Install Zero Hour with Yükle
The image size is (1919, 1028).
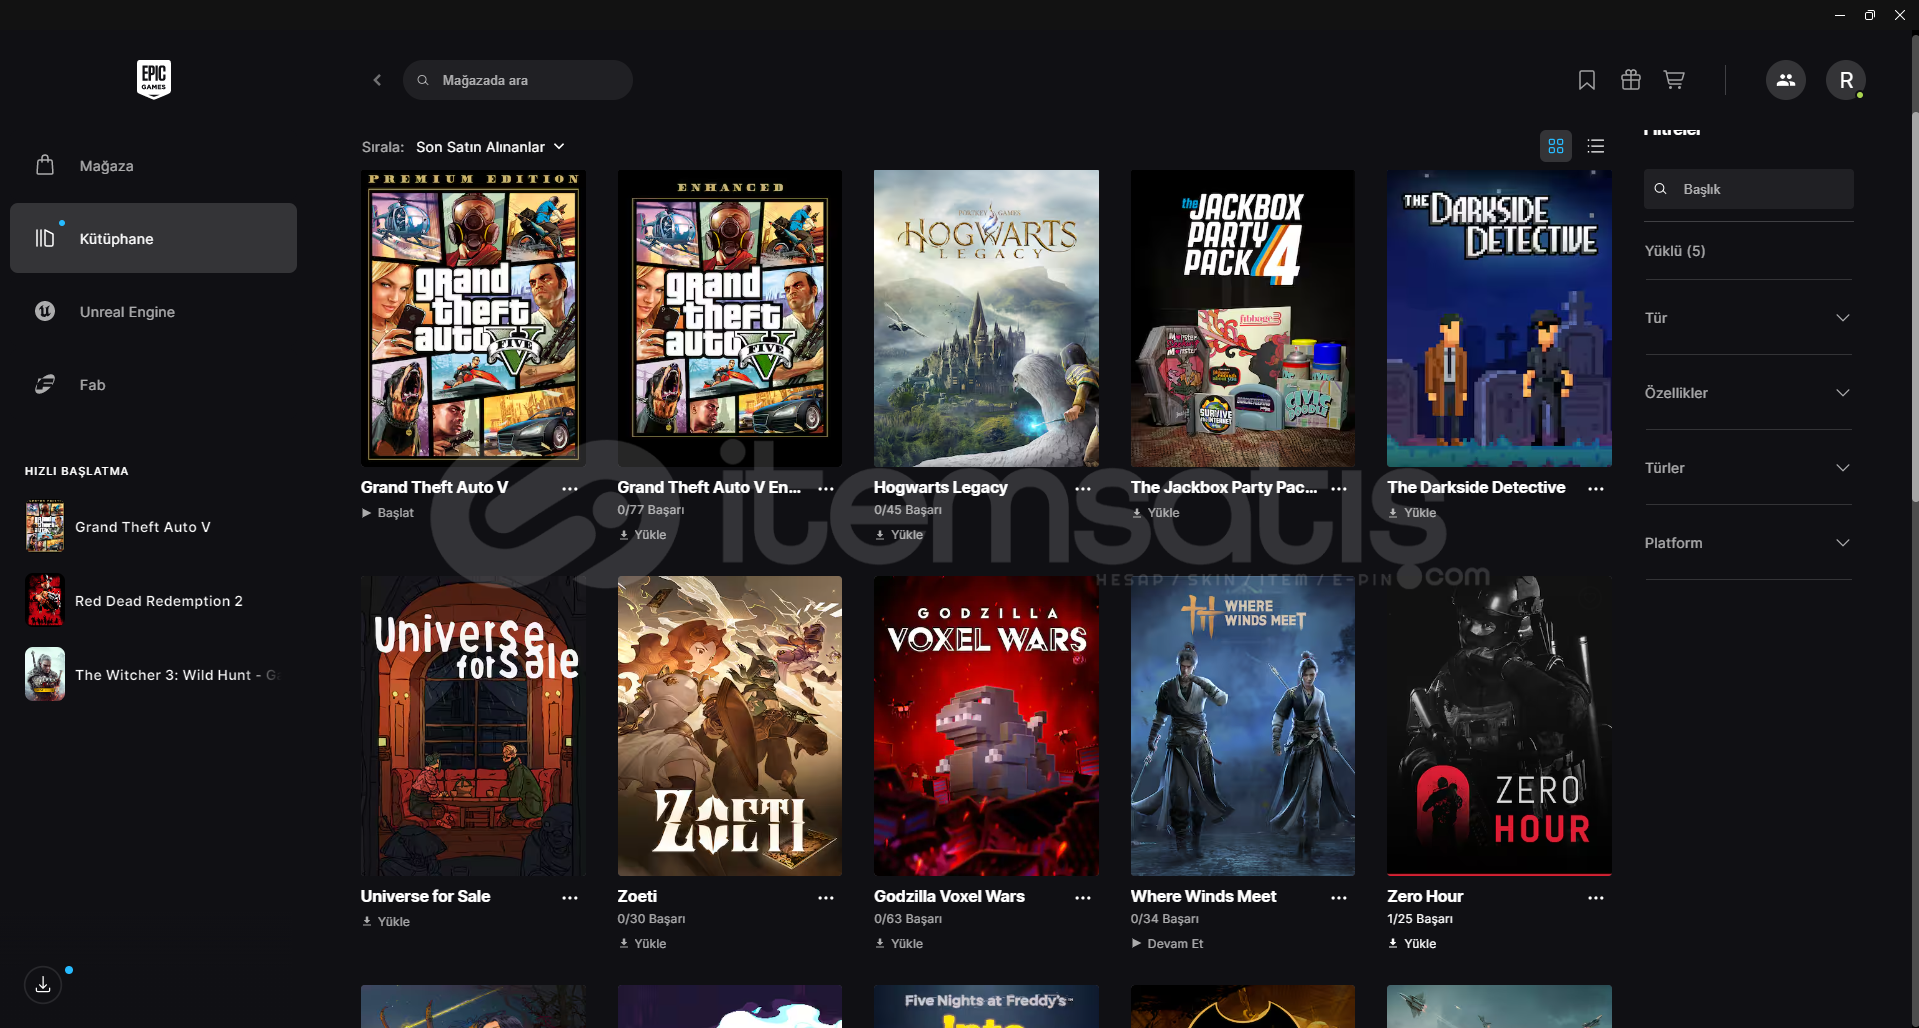(1412, 944)
